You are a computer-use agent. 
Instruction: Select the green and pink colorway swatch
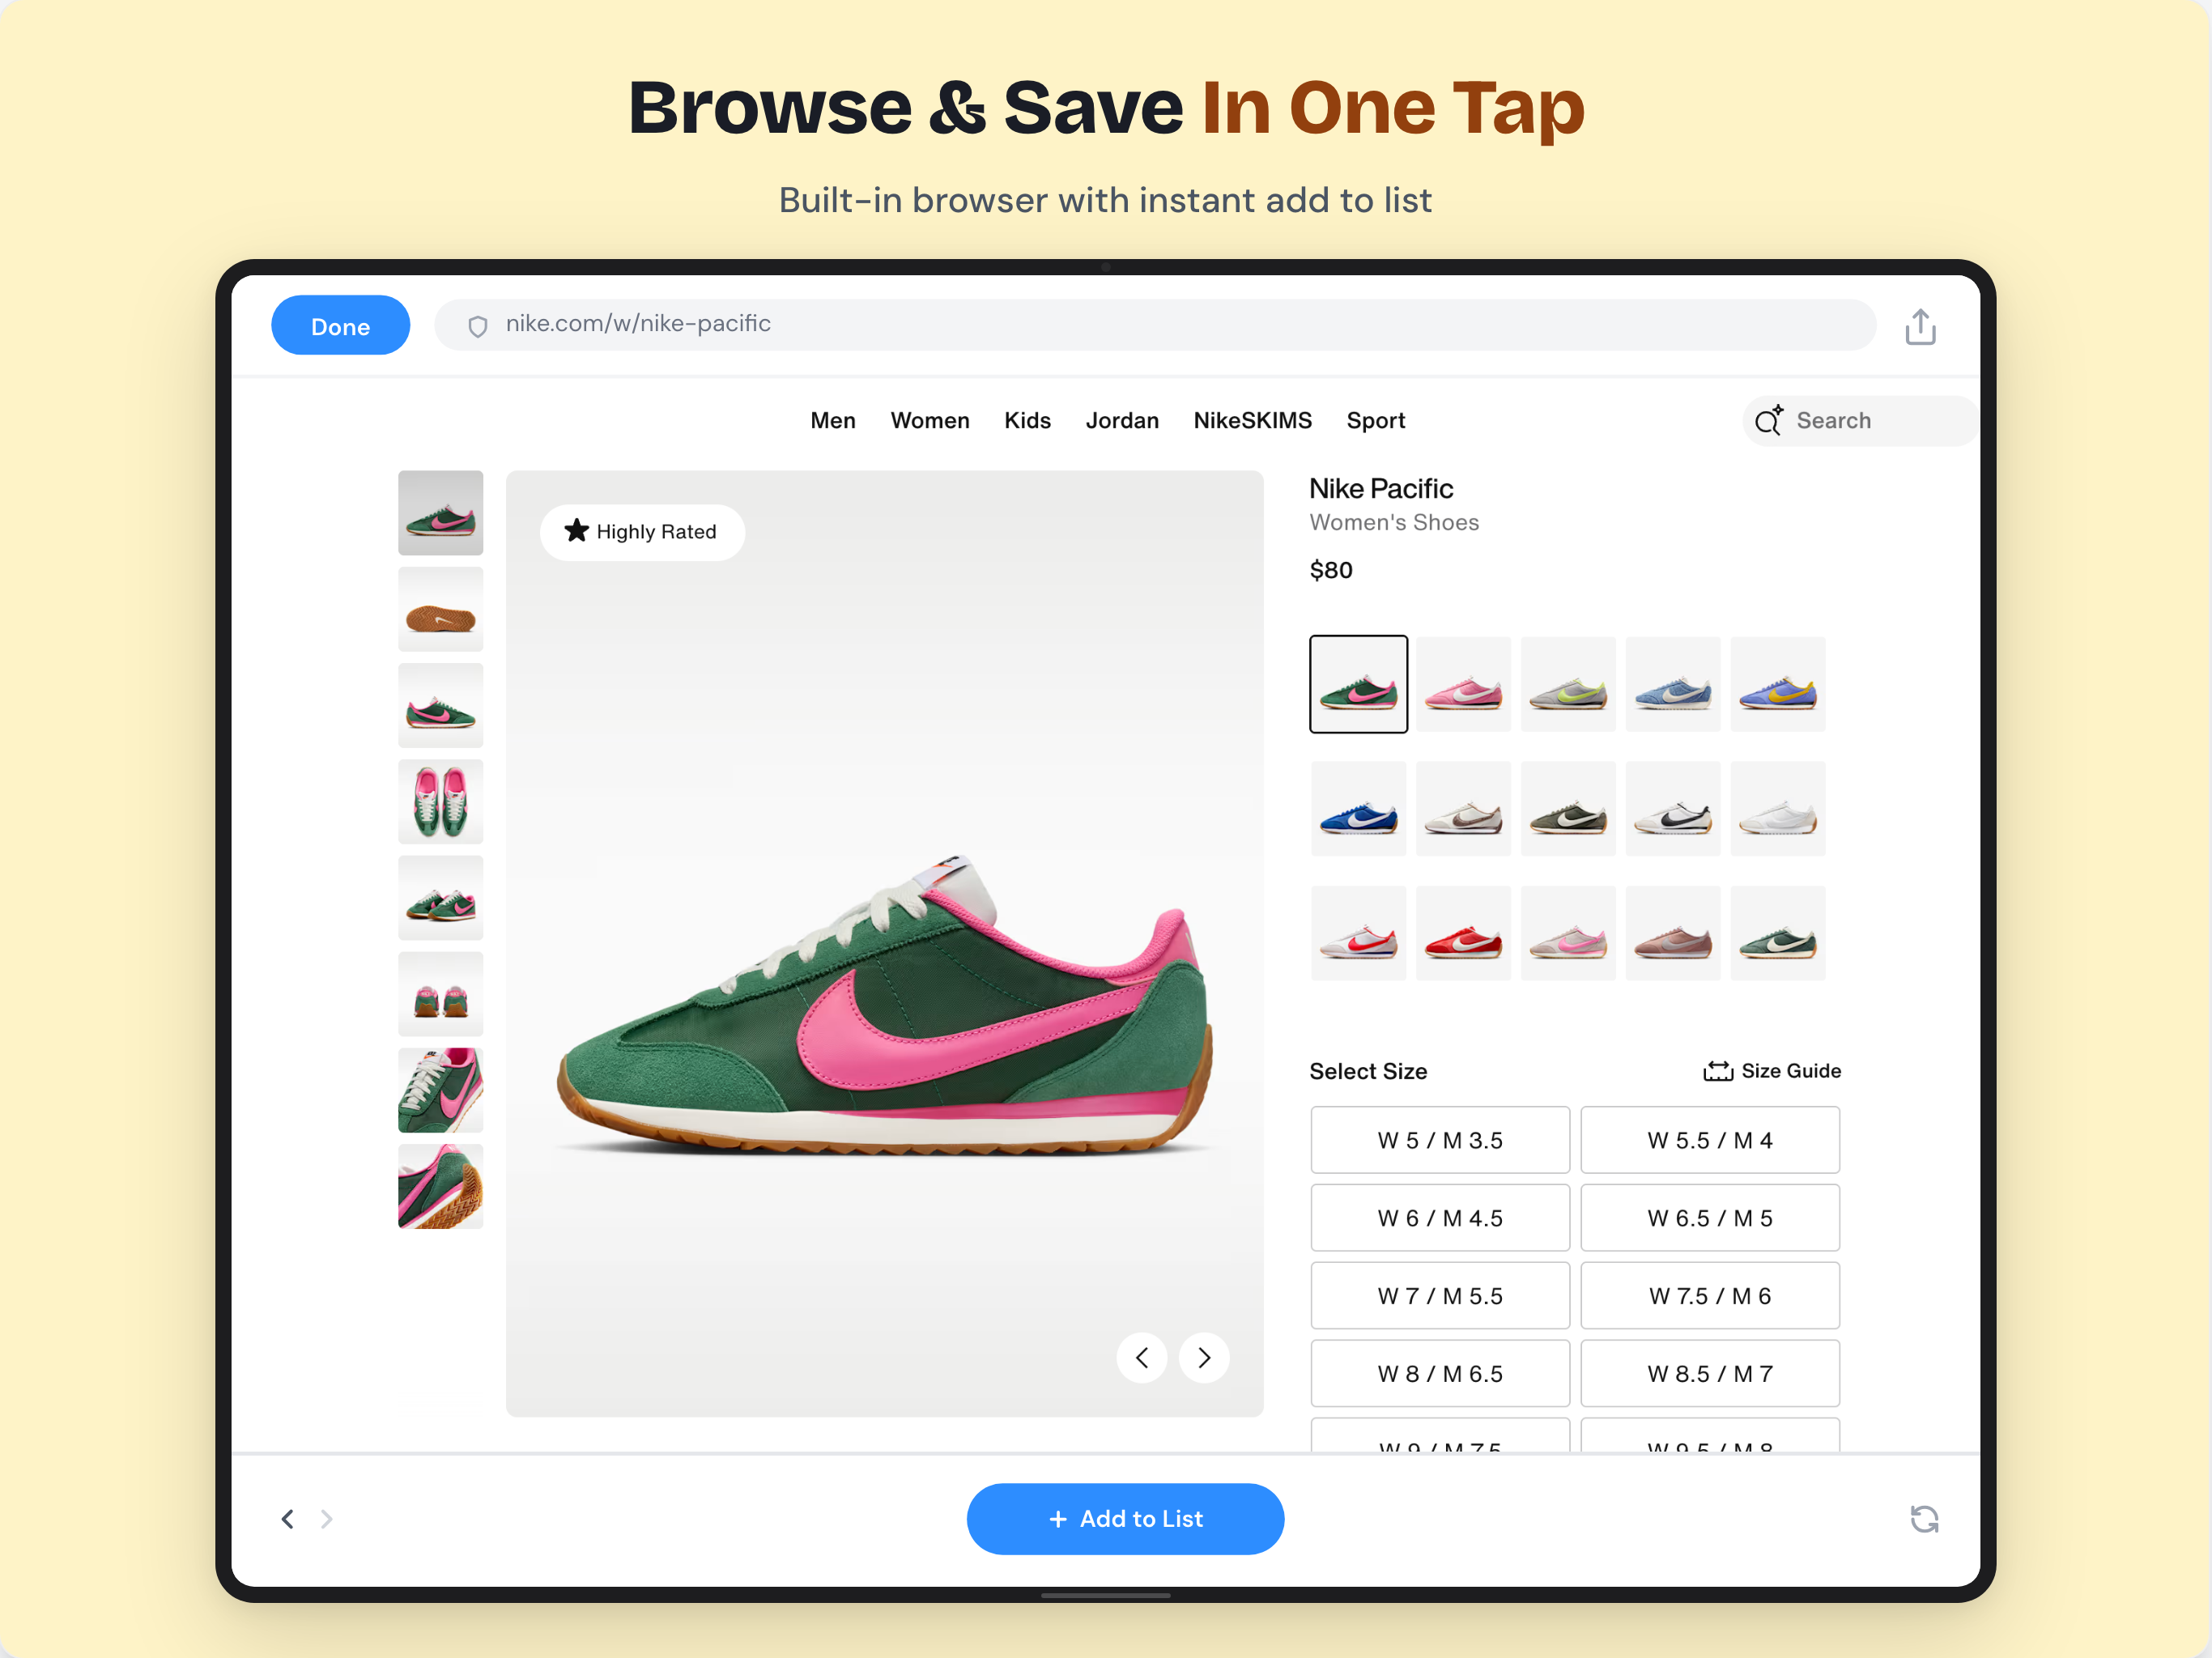point(1358,684)
